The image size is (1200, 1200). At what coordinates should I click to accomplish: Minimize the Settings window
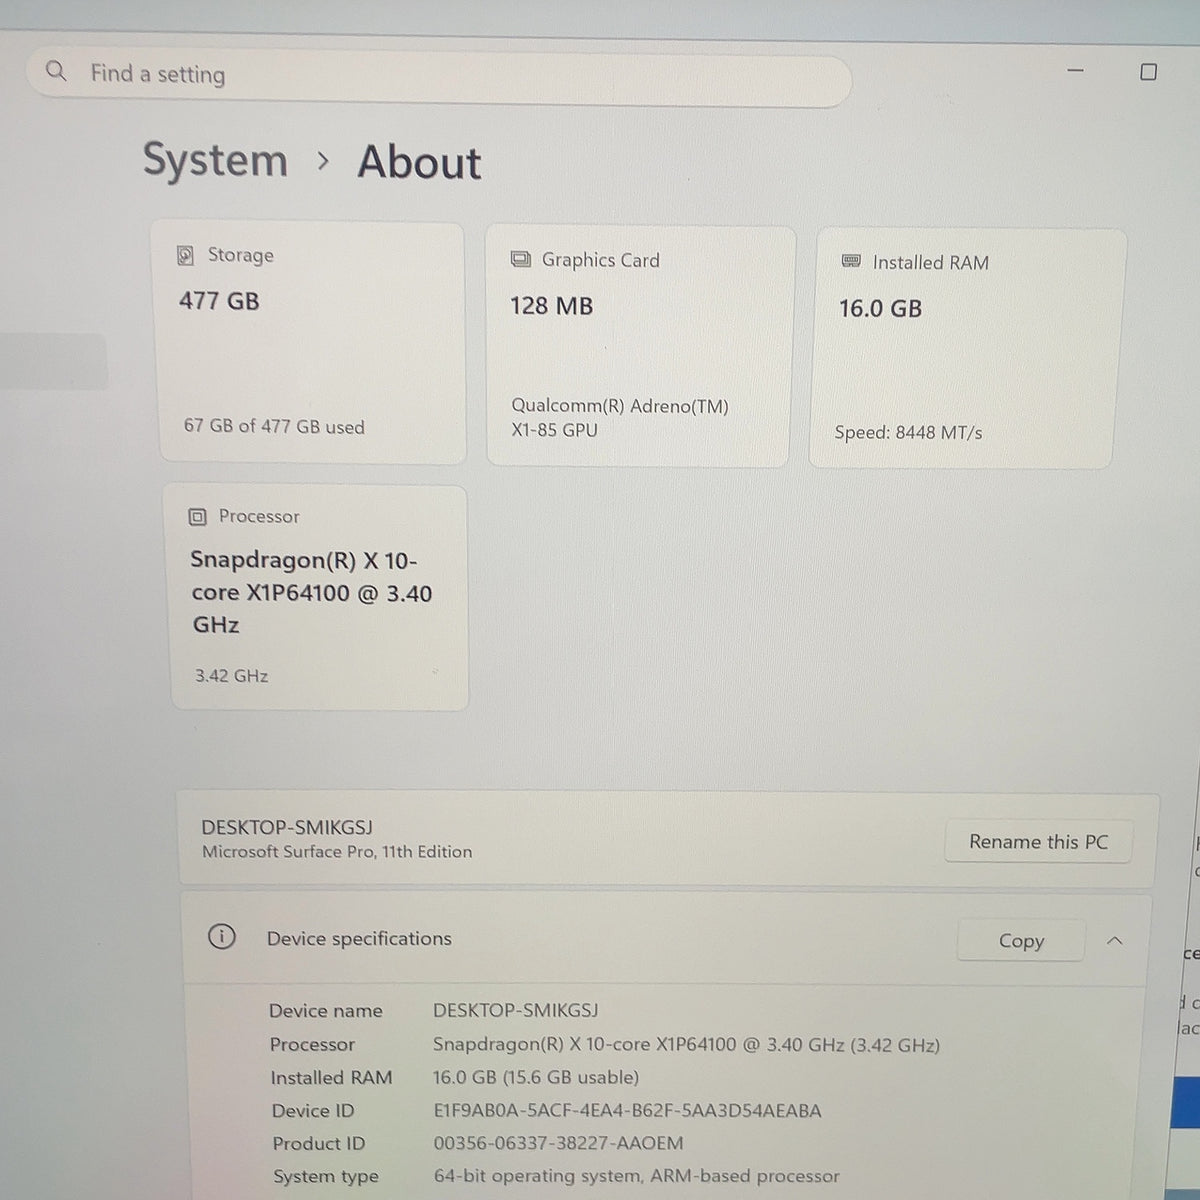click(x=1075, y=70)
